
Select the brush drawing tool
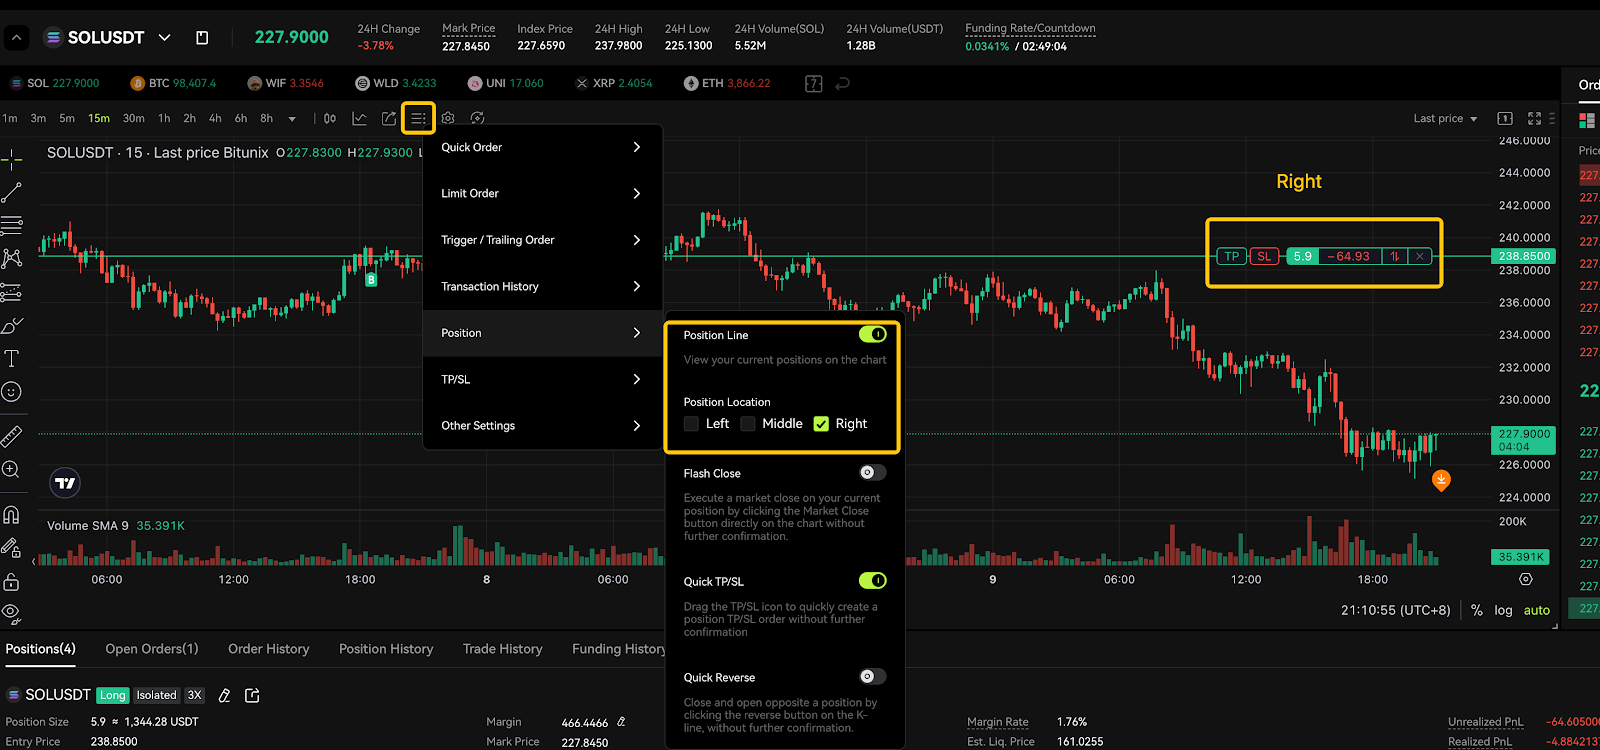[11, 326]
